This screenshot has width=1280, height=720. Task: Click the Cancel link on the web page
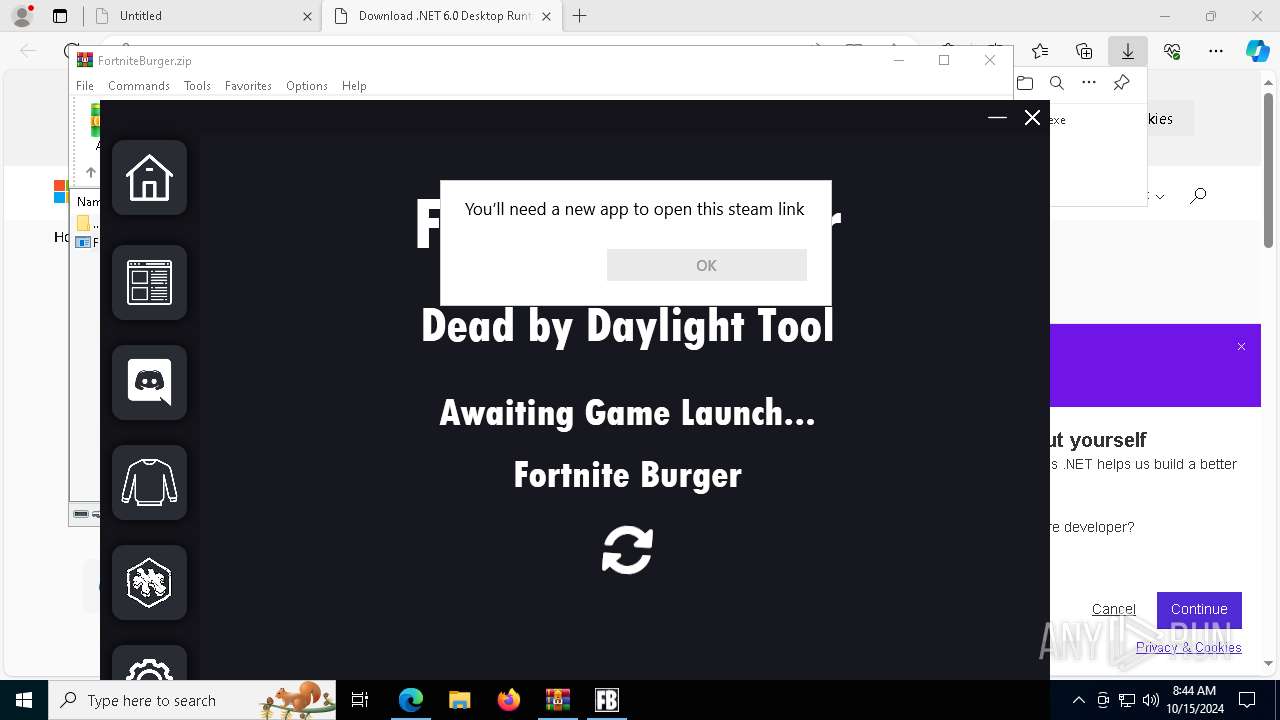coord(1114,609)
